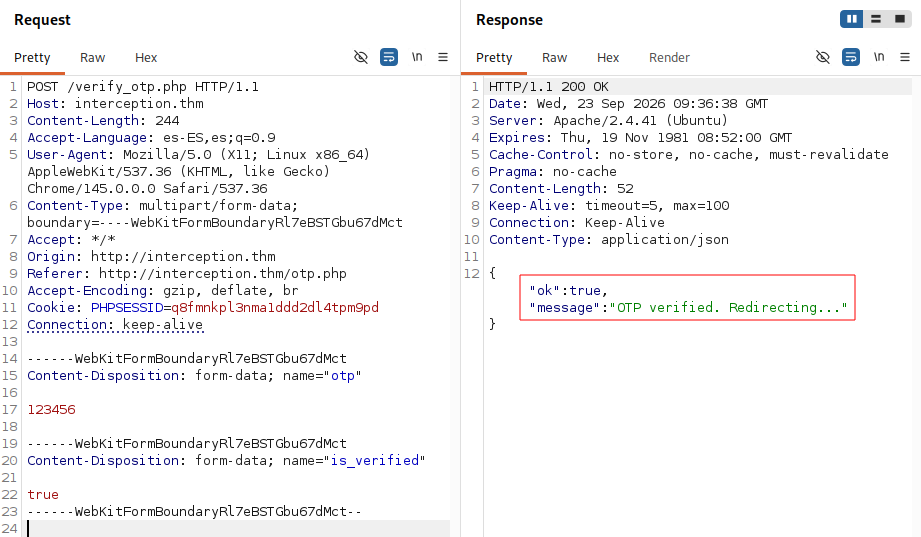Screen dimensions: 921x537
Task: Click the Pragma: no-cache header
Action: 553,172
